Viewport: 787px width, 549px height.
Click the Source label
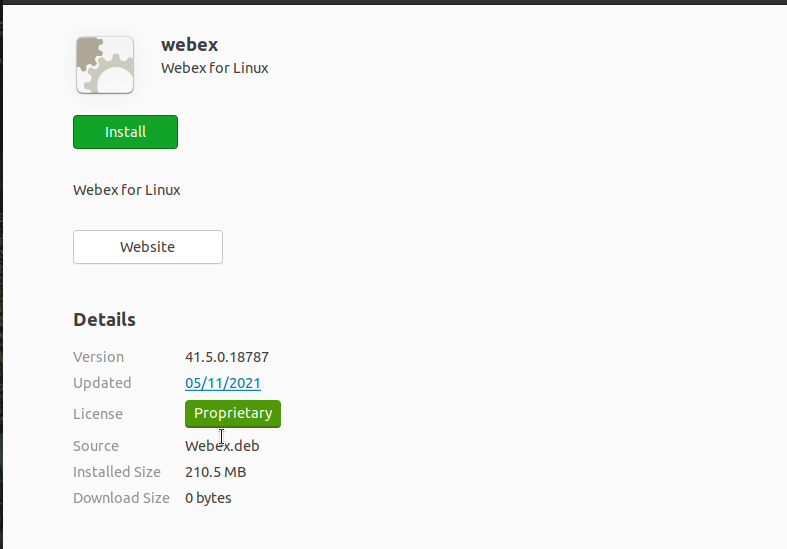pos(96,446)
